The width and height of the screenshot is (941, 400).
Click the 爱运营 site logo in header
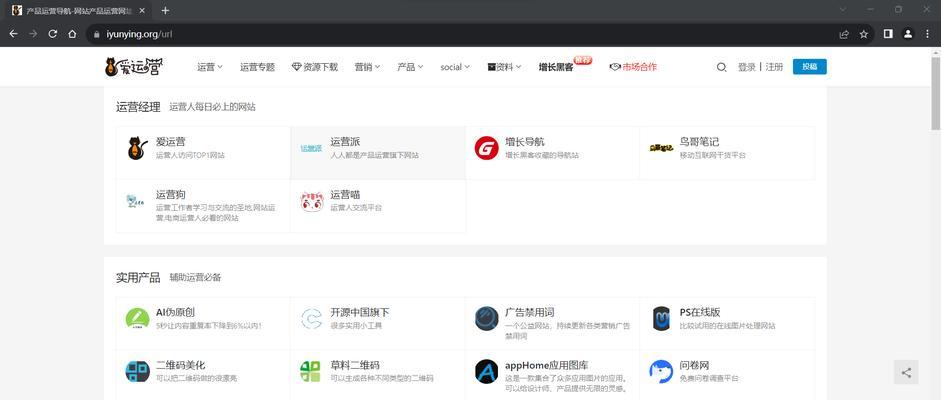[134, 67]
